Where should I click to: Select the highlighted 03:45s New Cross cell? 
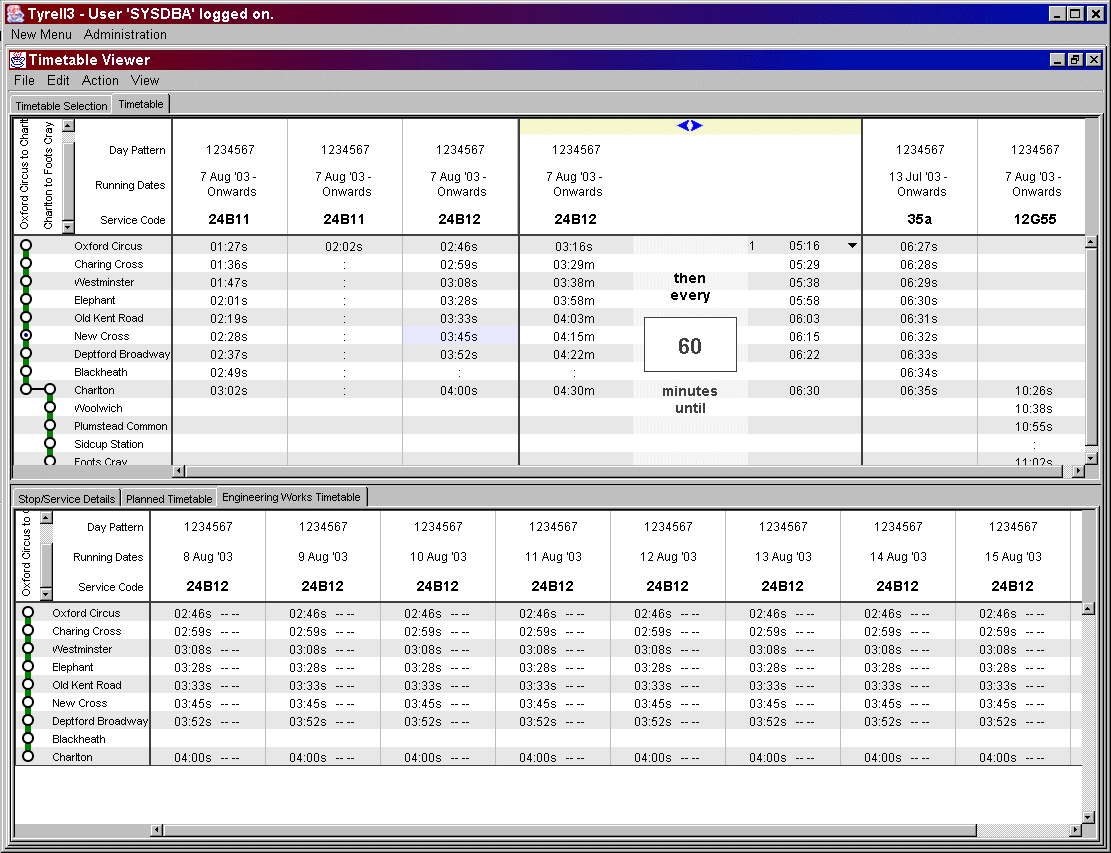459,336
